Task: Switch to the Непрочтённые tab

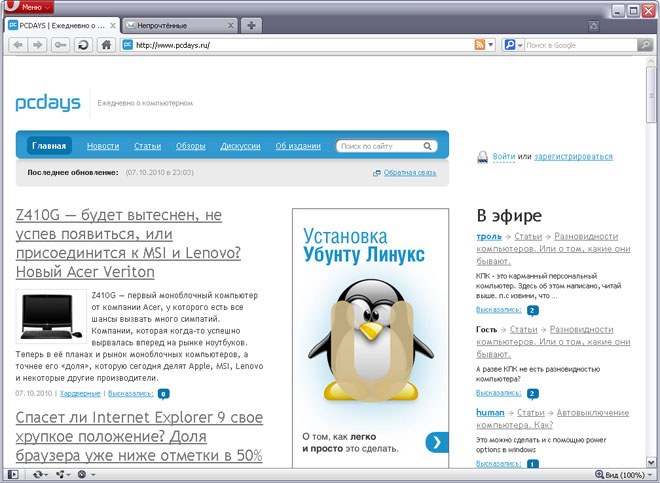Action: tap(180, 26)
